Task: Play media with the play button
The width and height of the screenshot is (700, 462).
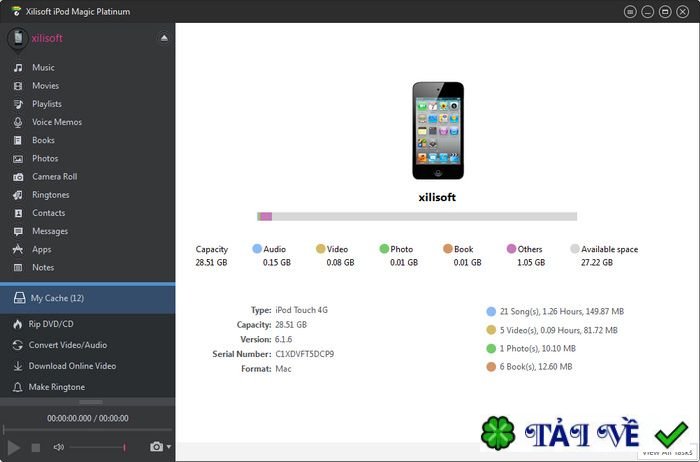Action: (x=14, y=447)
